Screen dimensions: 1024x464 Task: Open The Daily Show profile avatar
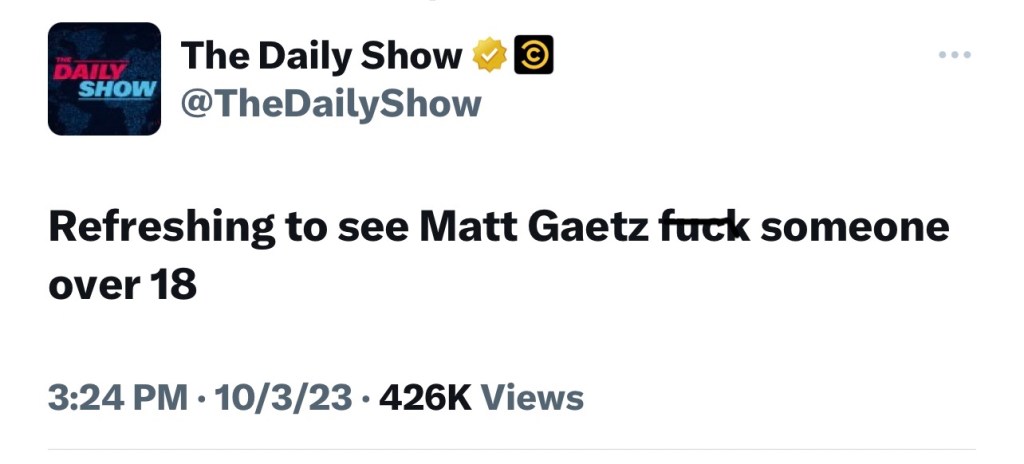(x=104, y=79)
